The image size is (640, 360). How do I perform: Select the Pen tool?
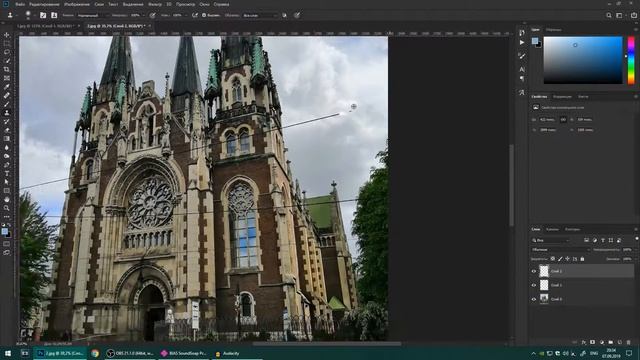pos(7,165)
